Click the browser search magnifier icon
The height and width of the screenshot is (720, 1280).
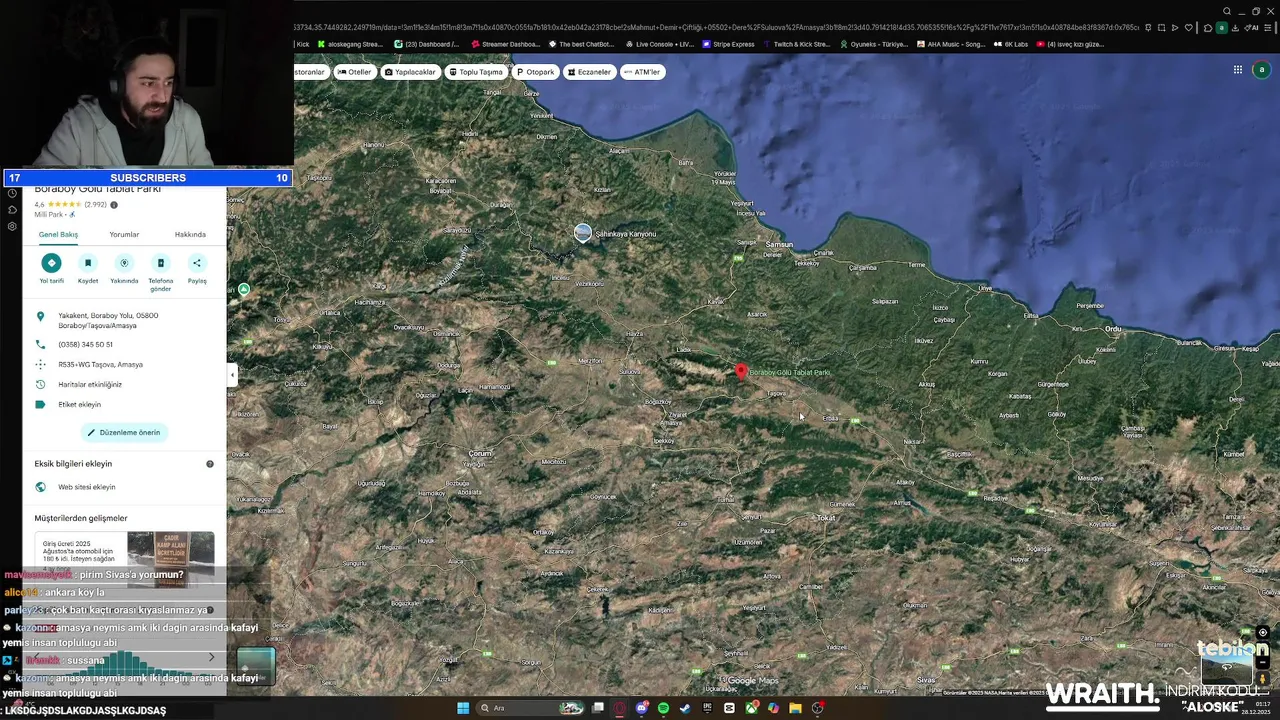click(1227, 12)
